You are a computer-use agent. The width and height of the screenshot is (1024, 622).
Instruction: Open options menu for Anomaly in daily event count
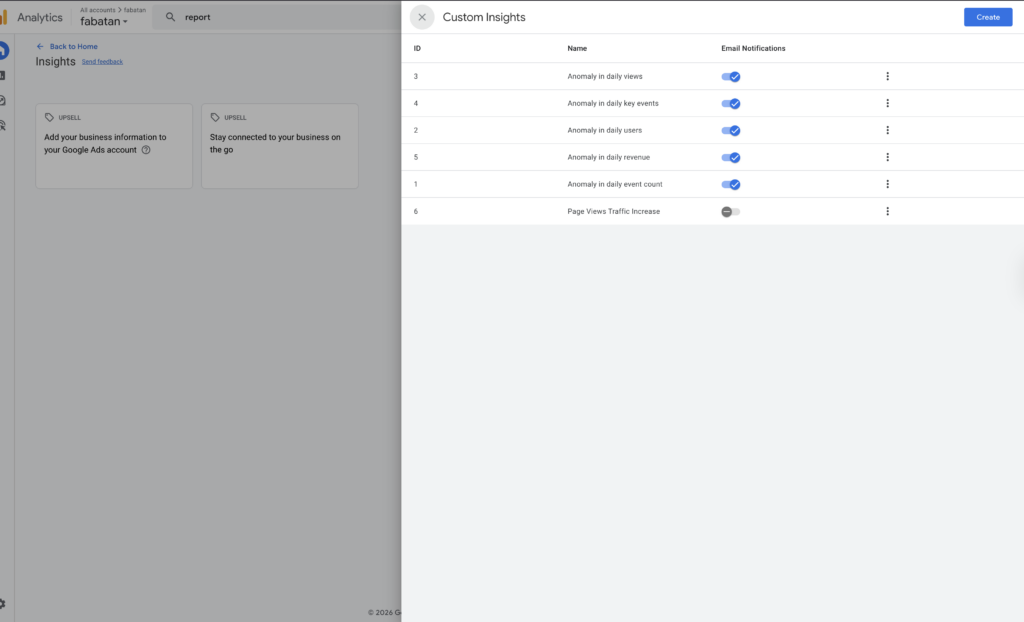[x=887, y=184]
